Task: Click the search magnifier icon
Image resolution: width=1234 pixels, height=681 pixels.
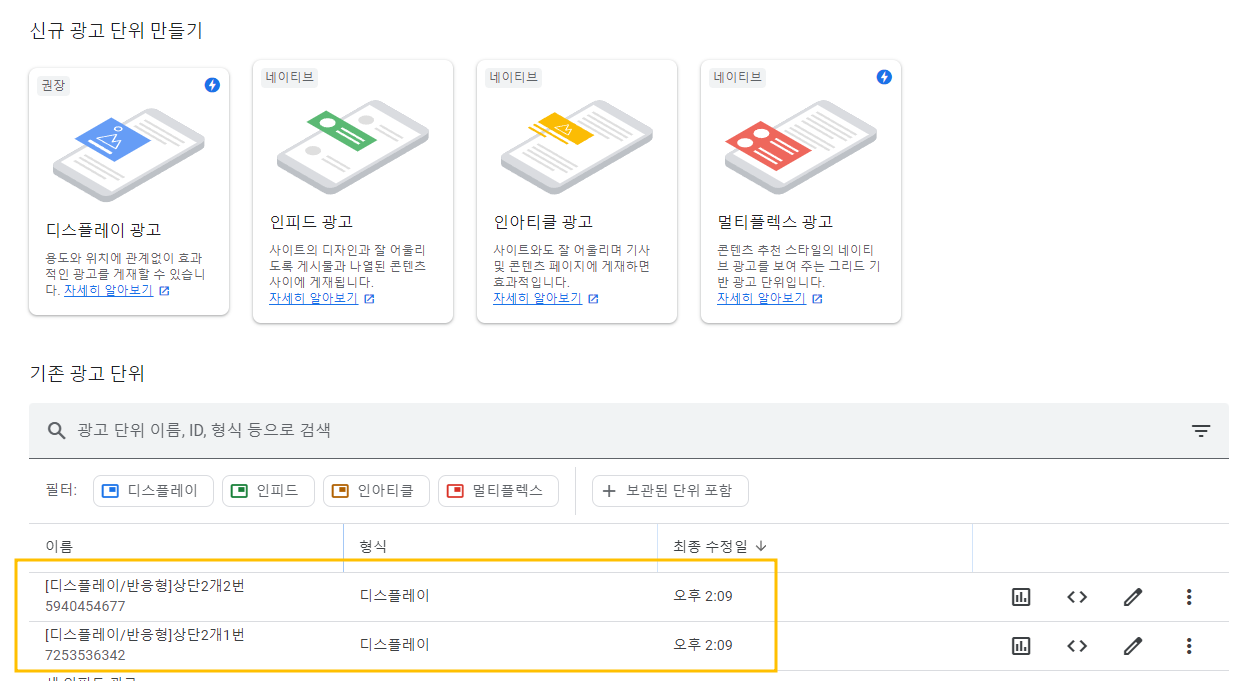Action: [x=55, y=430]
